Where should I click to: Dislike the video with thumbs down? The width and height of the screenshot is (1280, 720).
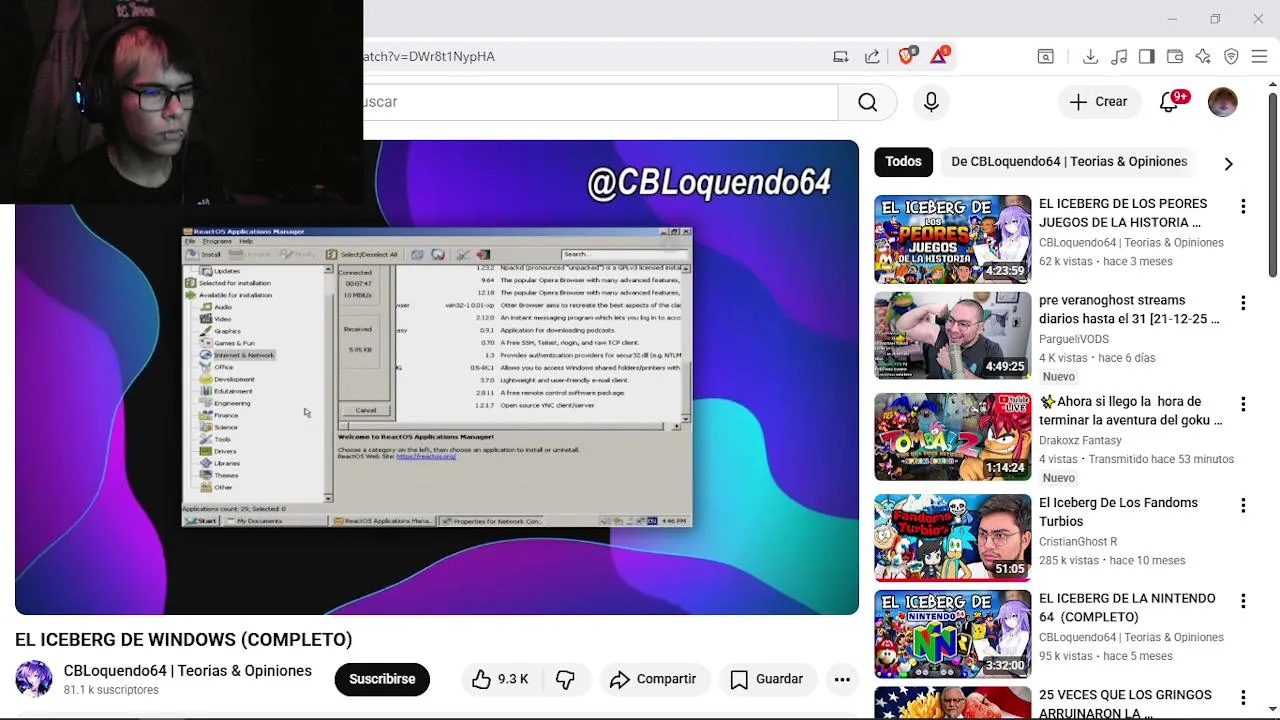pos(565,679)
